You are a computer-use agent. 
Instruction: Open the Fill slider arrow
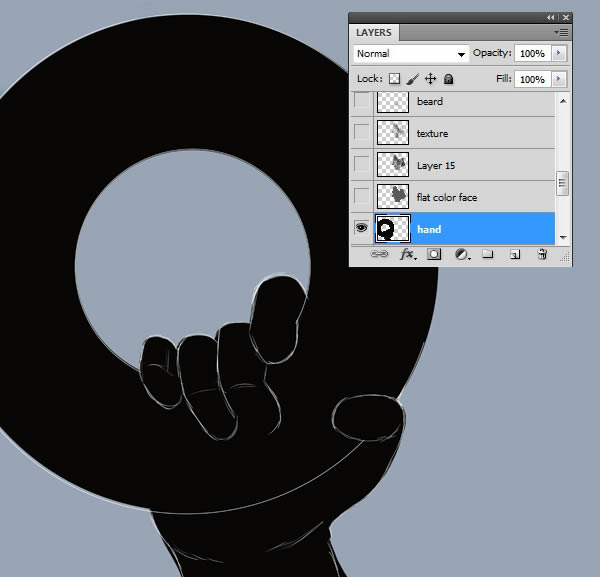click(558, 79)
